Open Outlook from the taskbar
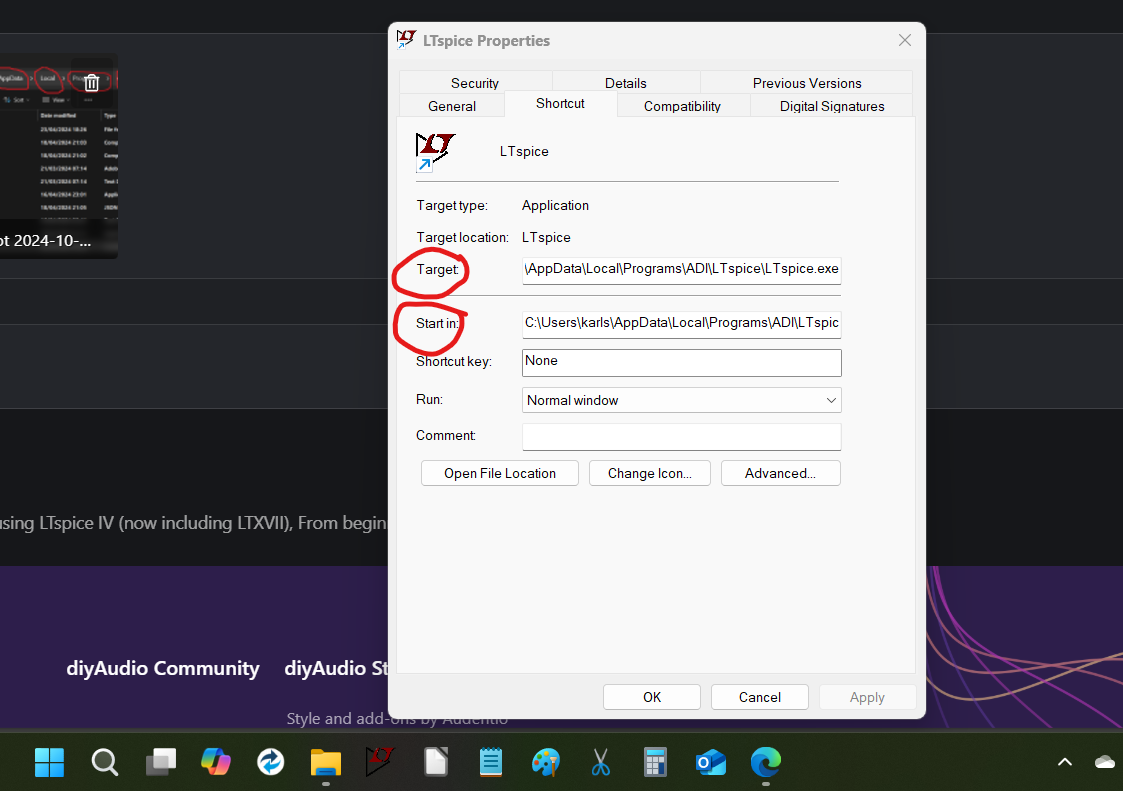The image size is (1123, 791). pos(710,762)
